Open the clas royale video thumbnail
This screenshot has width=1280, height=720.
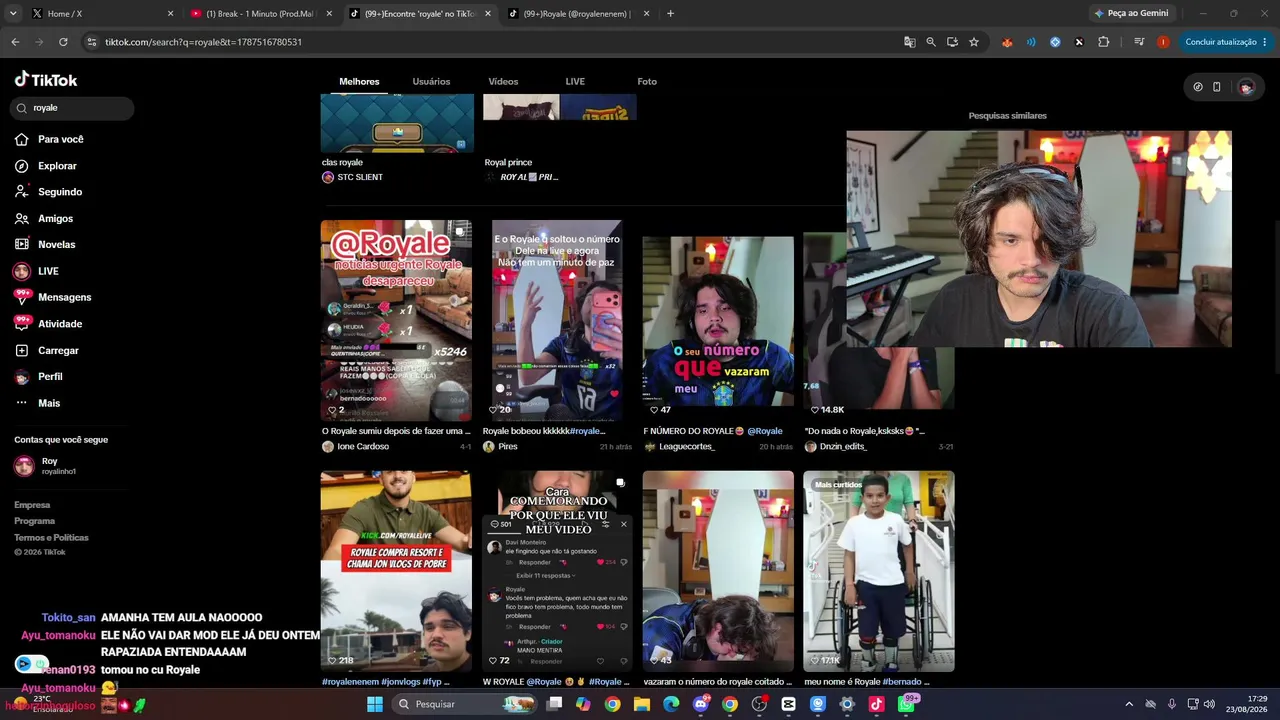(x=397, y=123)
